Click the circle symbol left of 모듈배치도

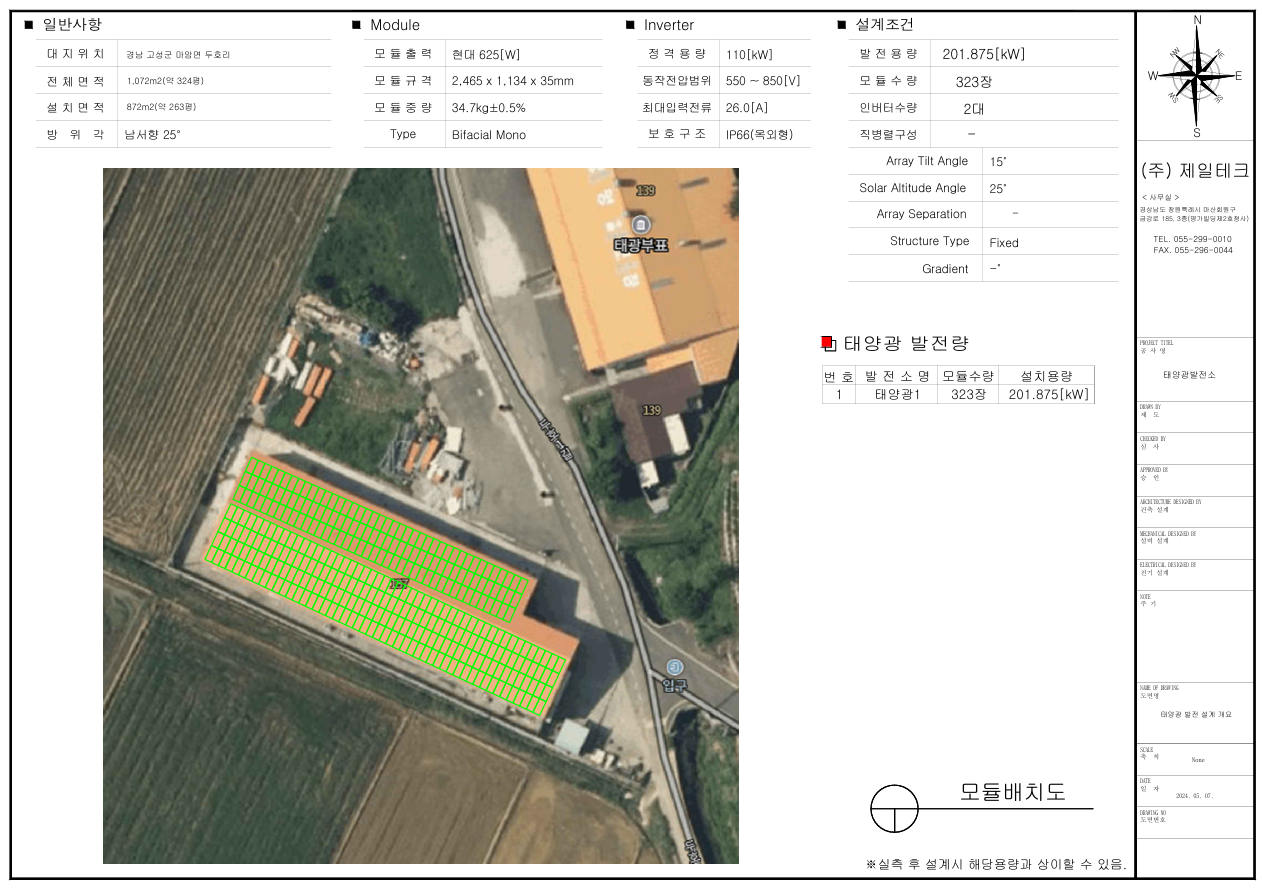click(x=894, y=808)
